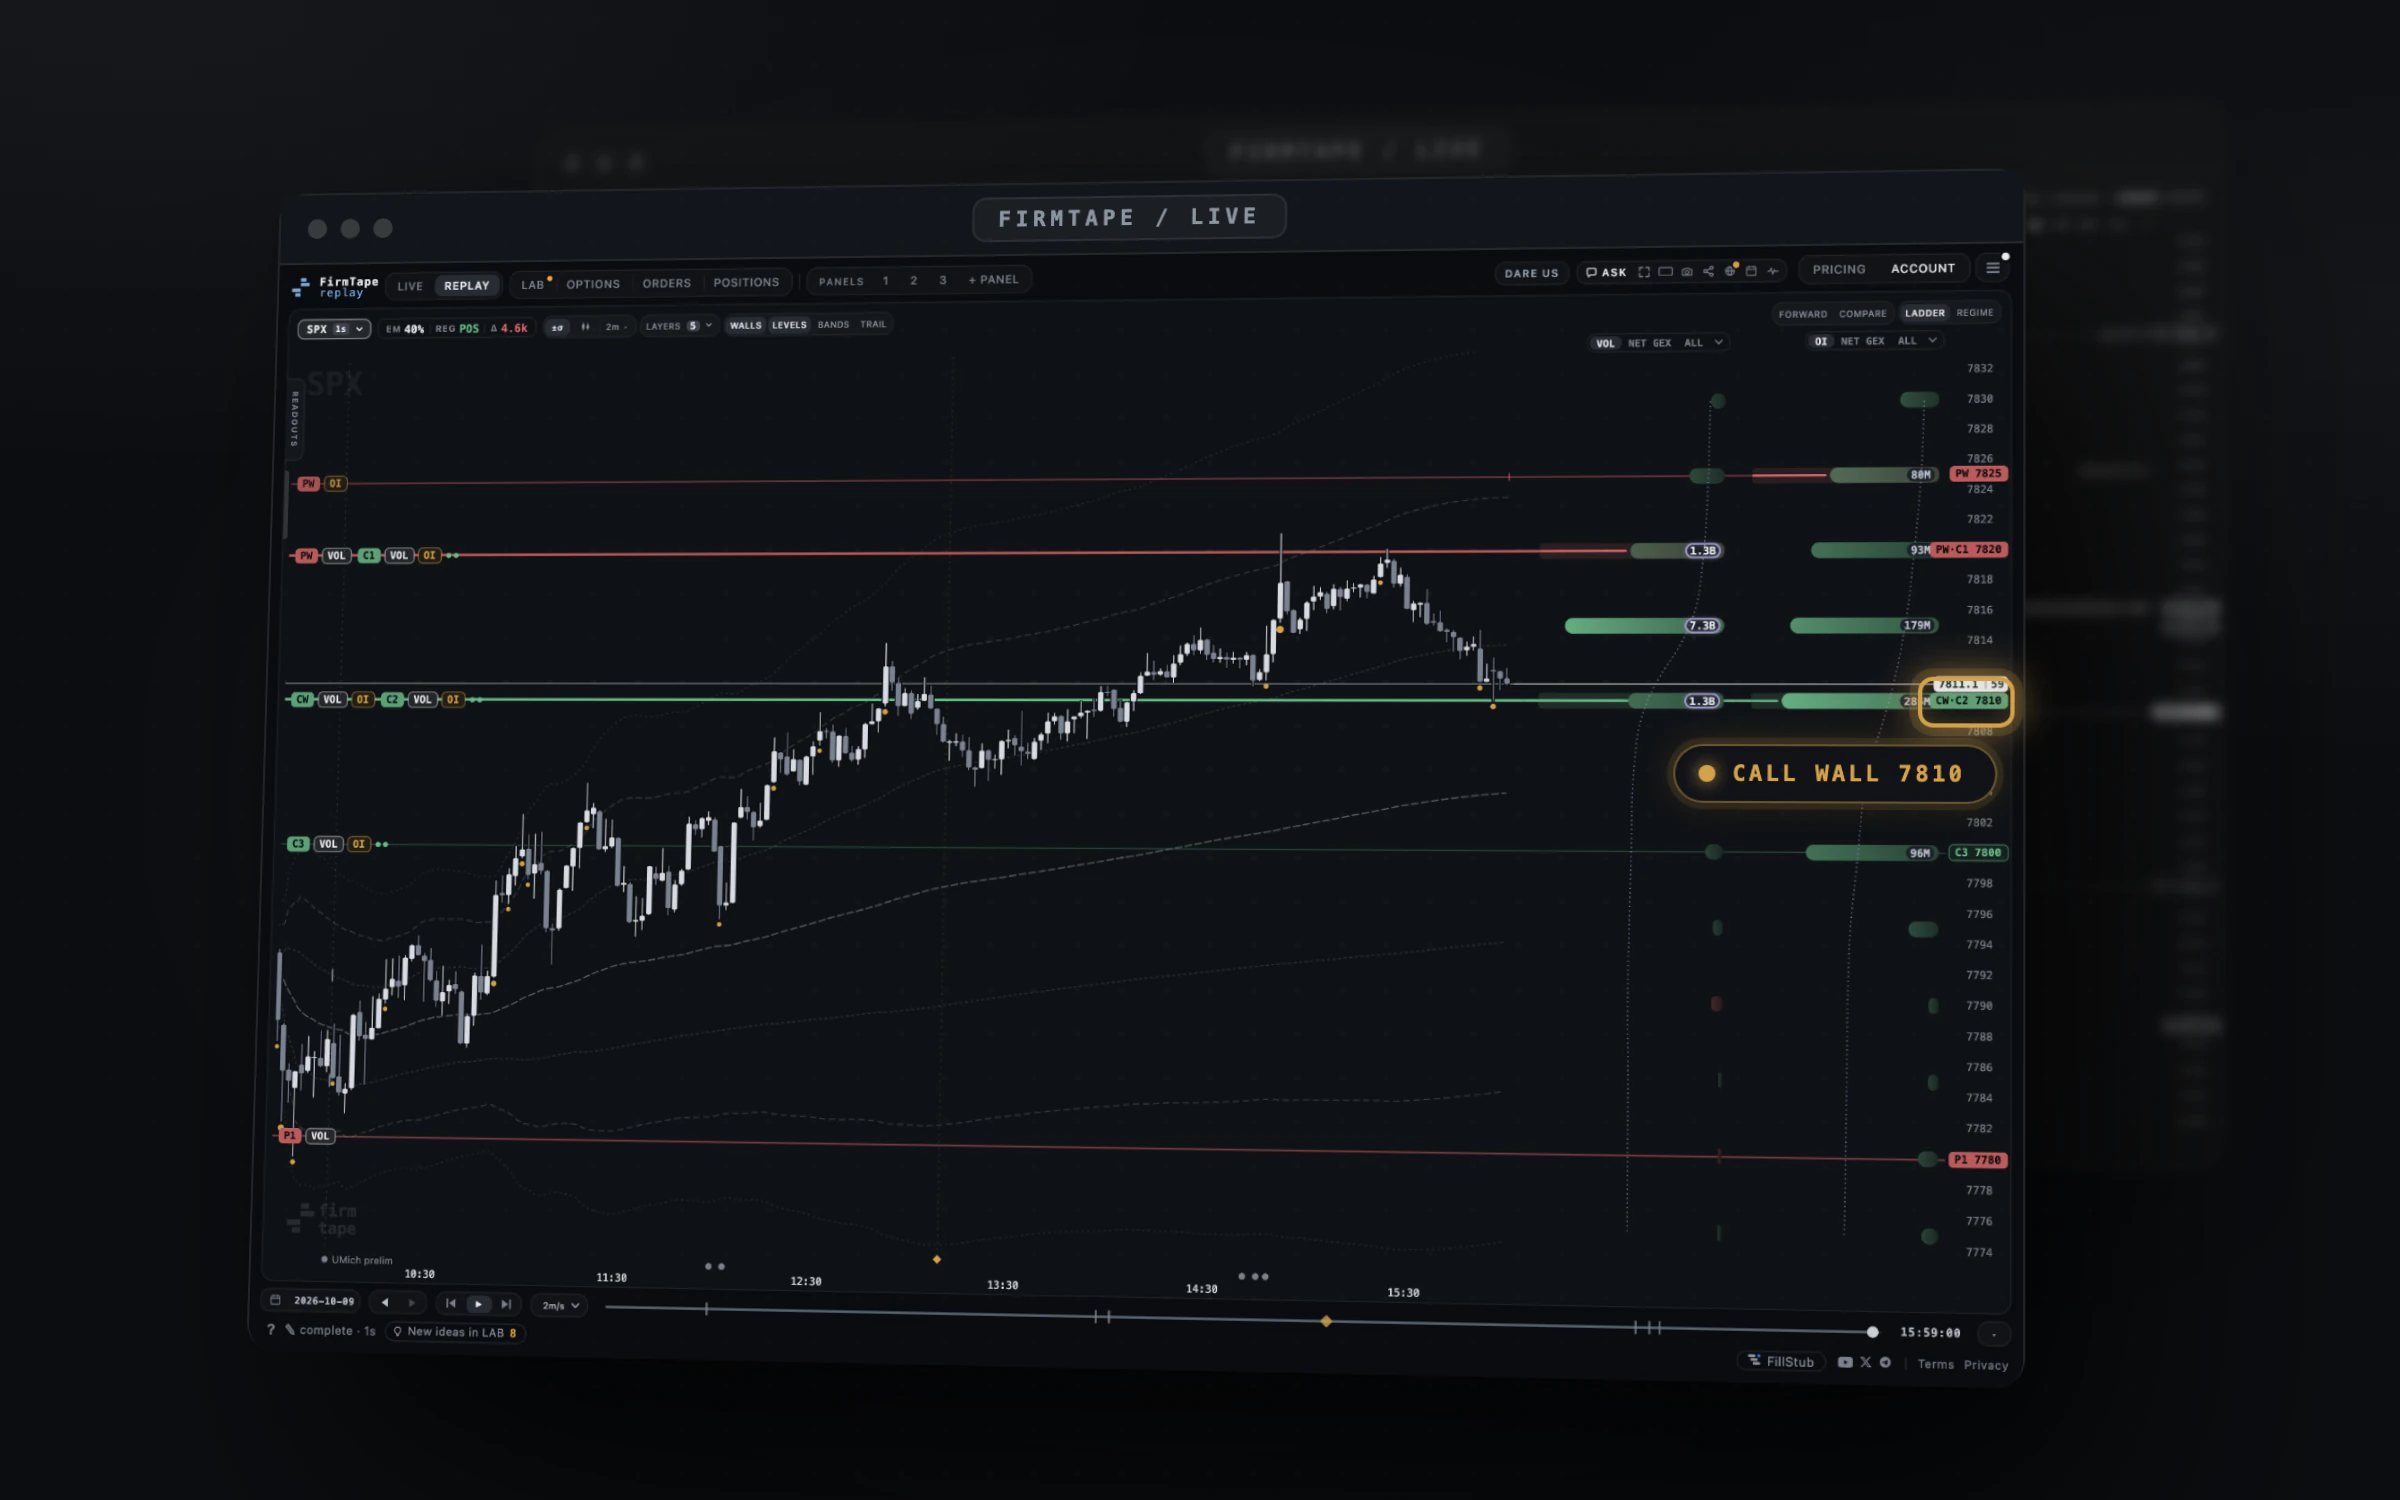
Task: Expand the LAYERS 5 dropdown
Action: (678, 326)
